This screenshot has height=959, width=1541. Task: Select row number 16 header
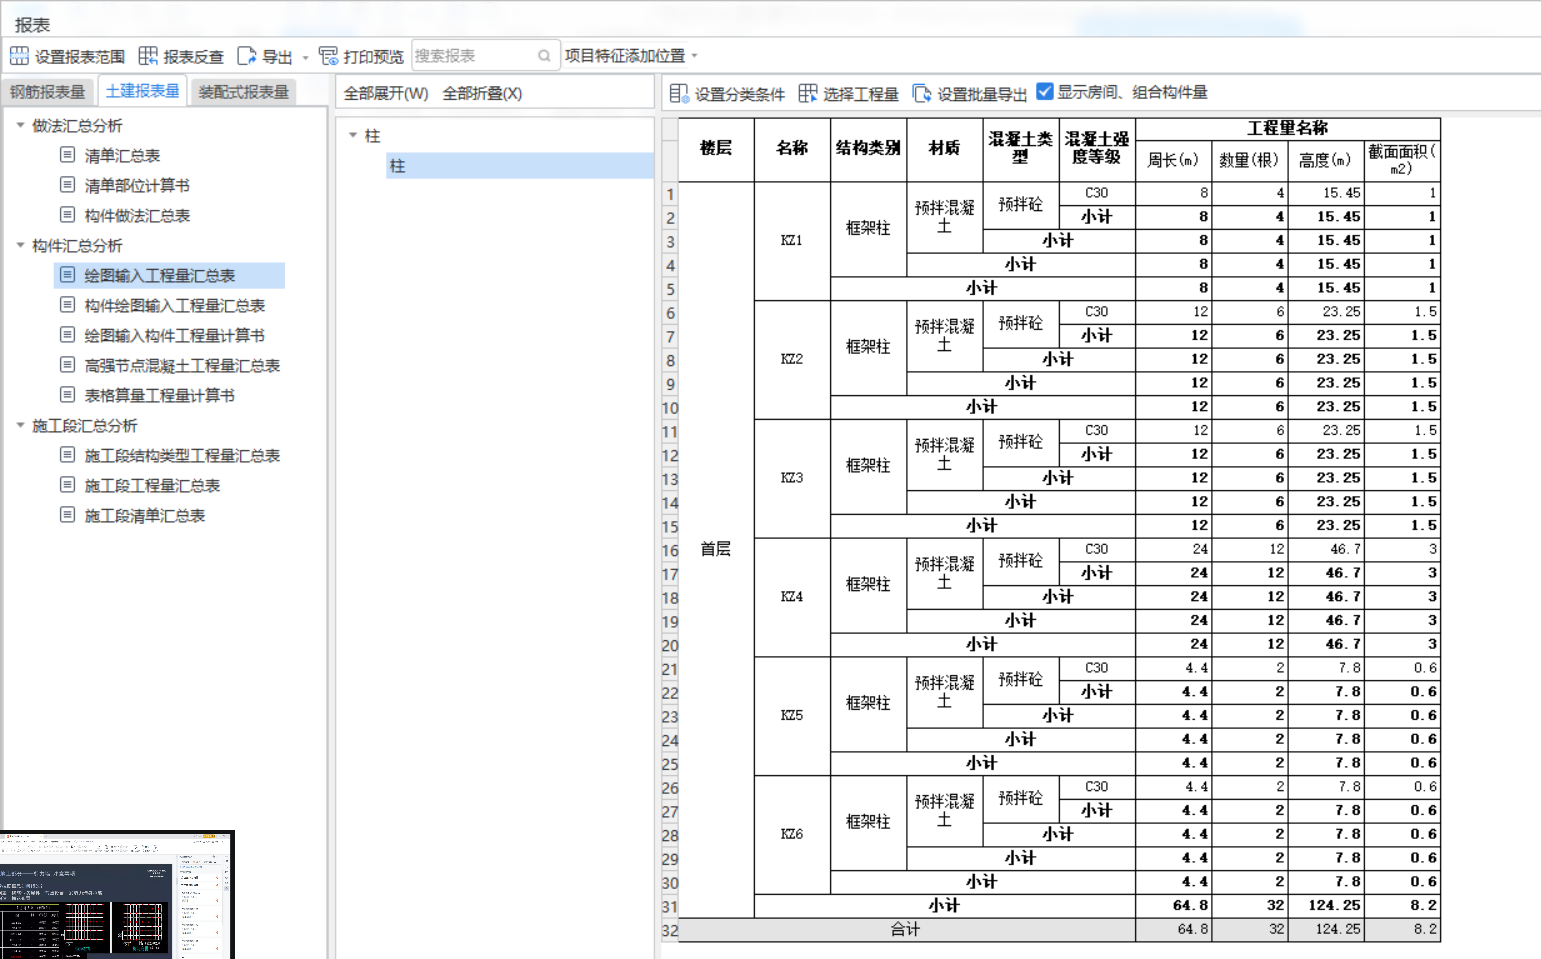click(670, 550)
